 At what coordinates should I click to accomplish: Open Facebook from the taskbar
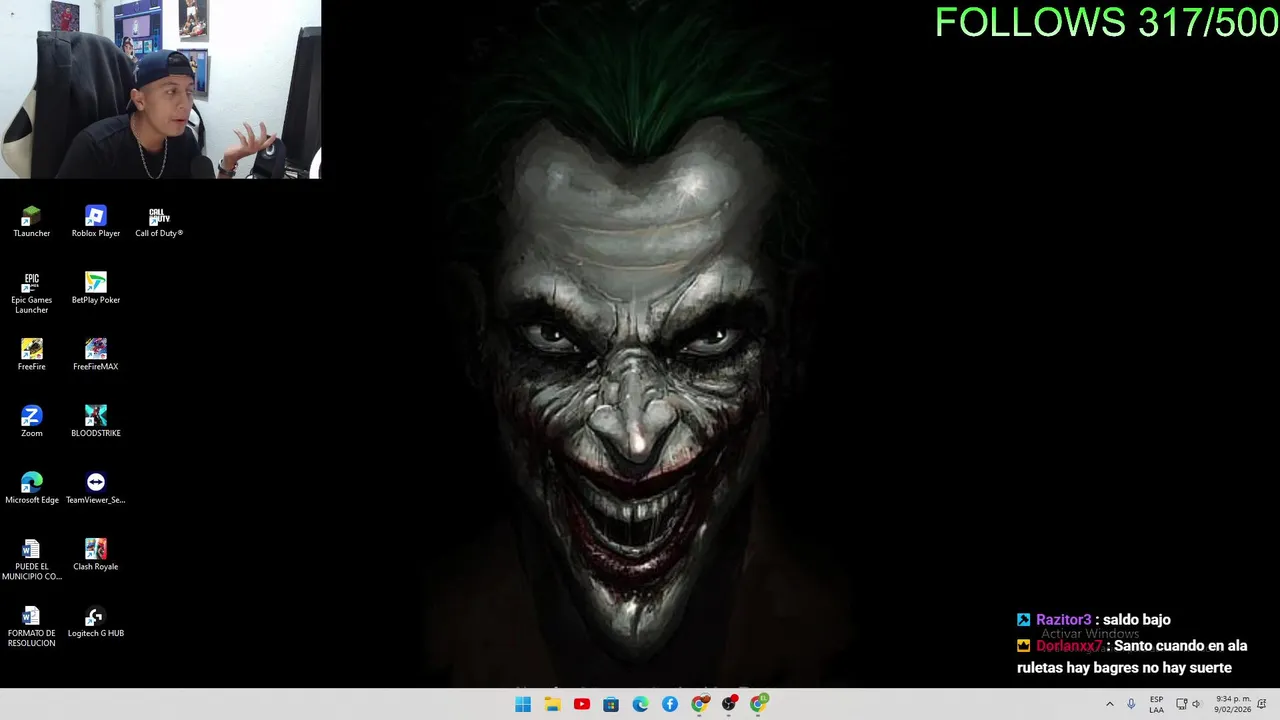670,704
